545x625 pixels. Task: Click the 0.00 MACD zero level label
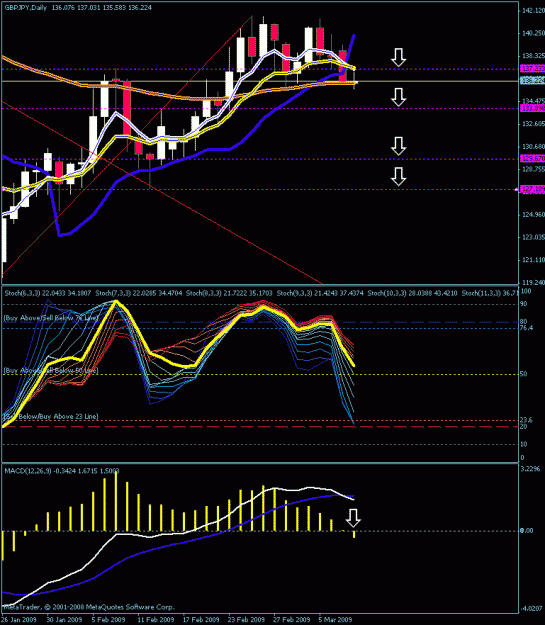coord(527,531)
